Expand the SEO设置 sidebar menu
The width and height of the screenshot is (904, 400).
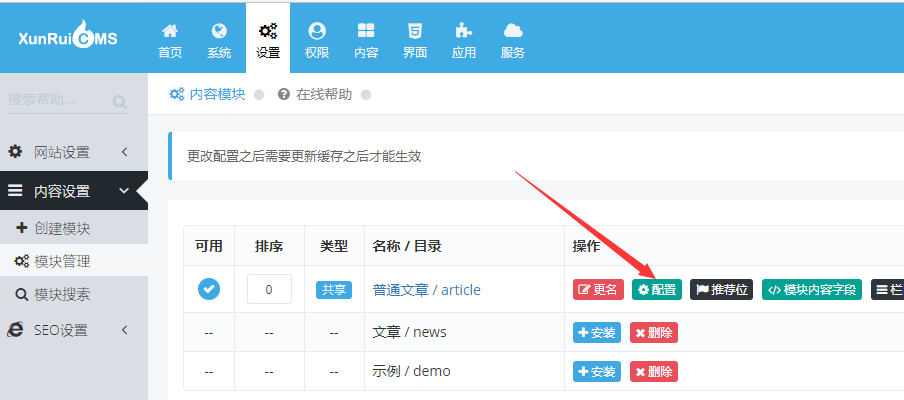tap(74, 330)
